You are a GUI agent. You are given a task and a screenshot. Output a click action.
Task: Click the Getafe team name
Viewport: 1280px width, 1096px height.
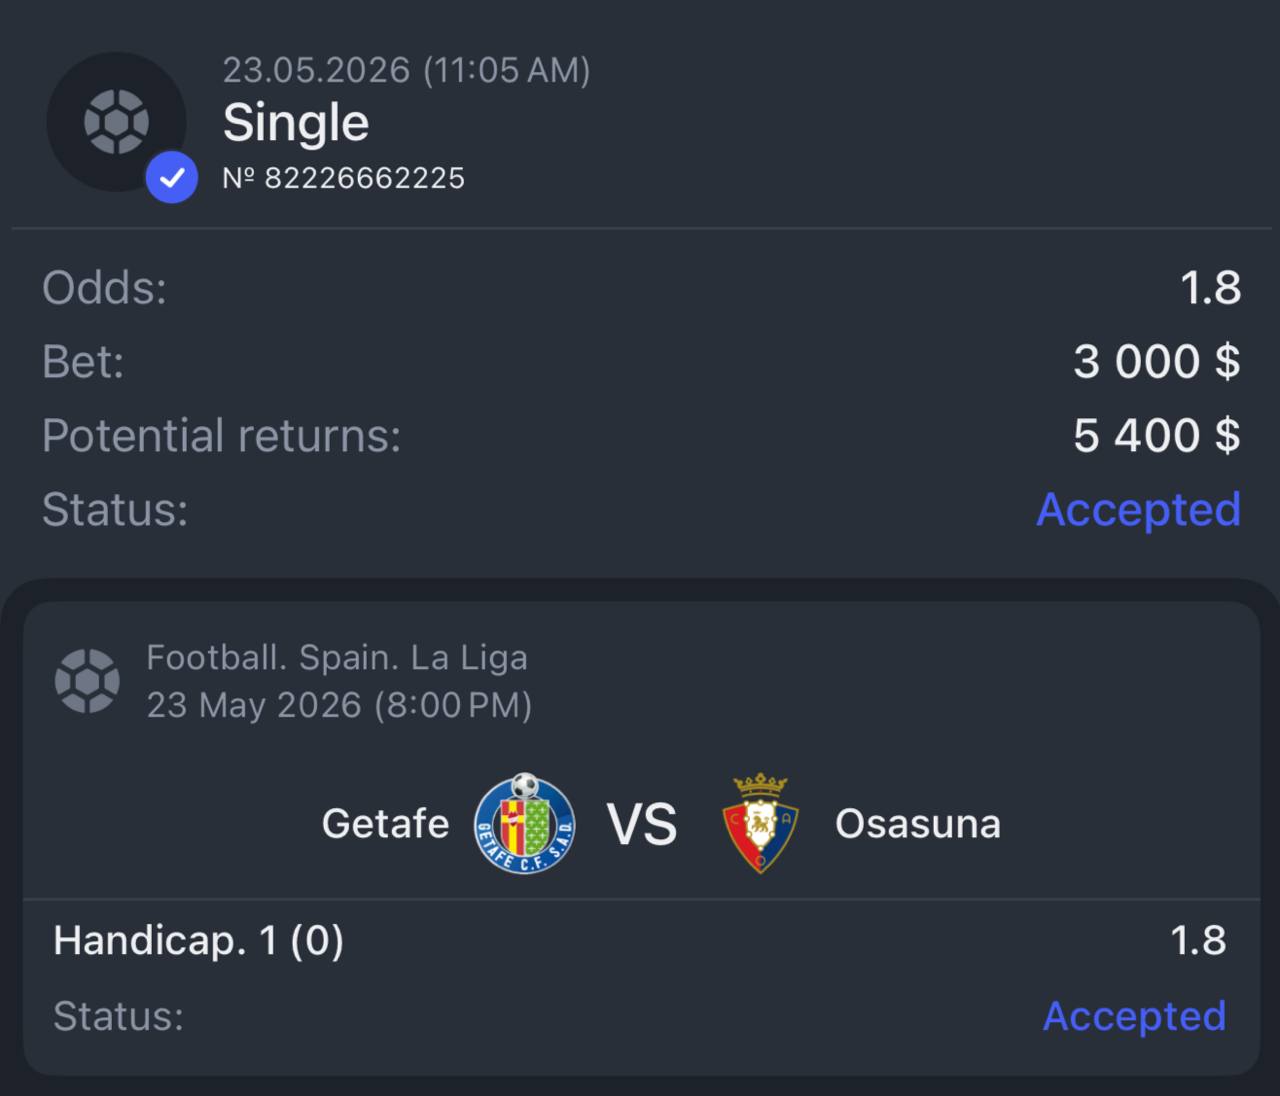coord(385,824)
